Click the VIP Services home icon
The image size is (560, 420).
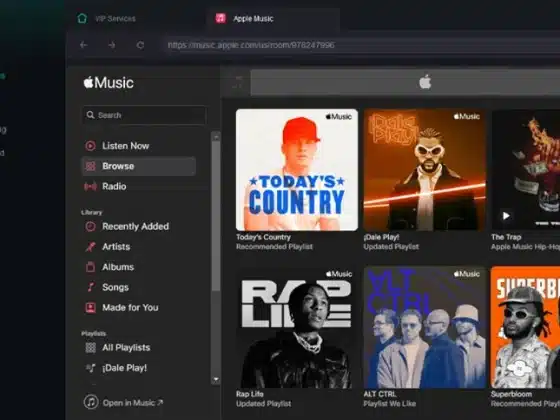coord(82,18)
